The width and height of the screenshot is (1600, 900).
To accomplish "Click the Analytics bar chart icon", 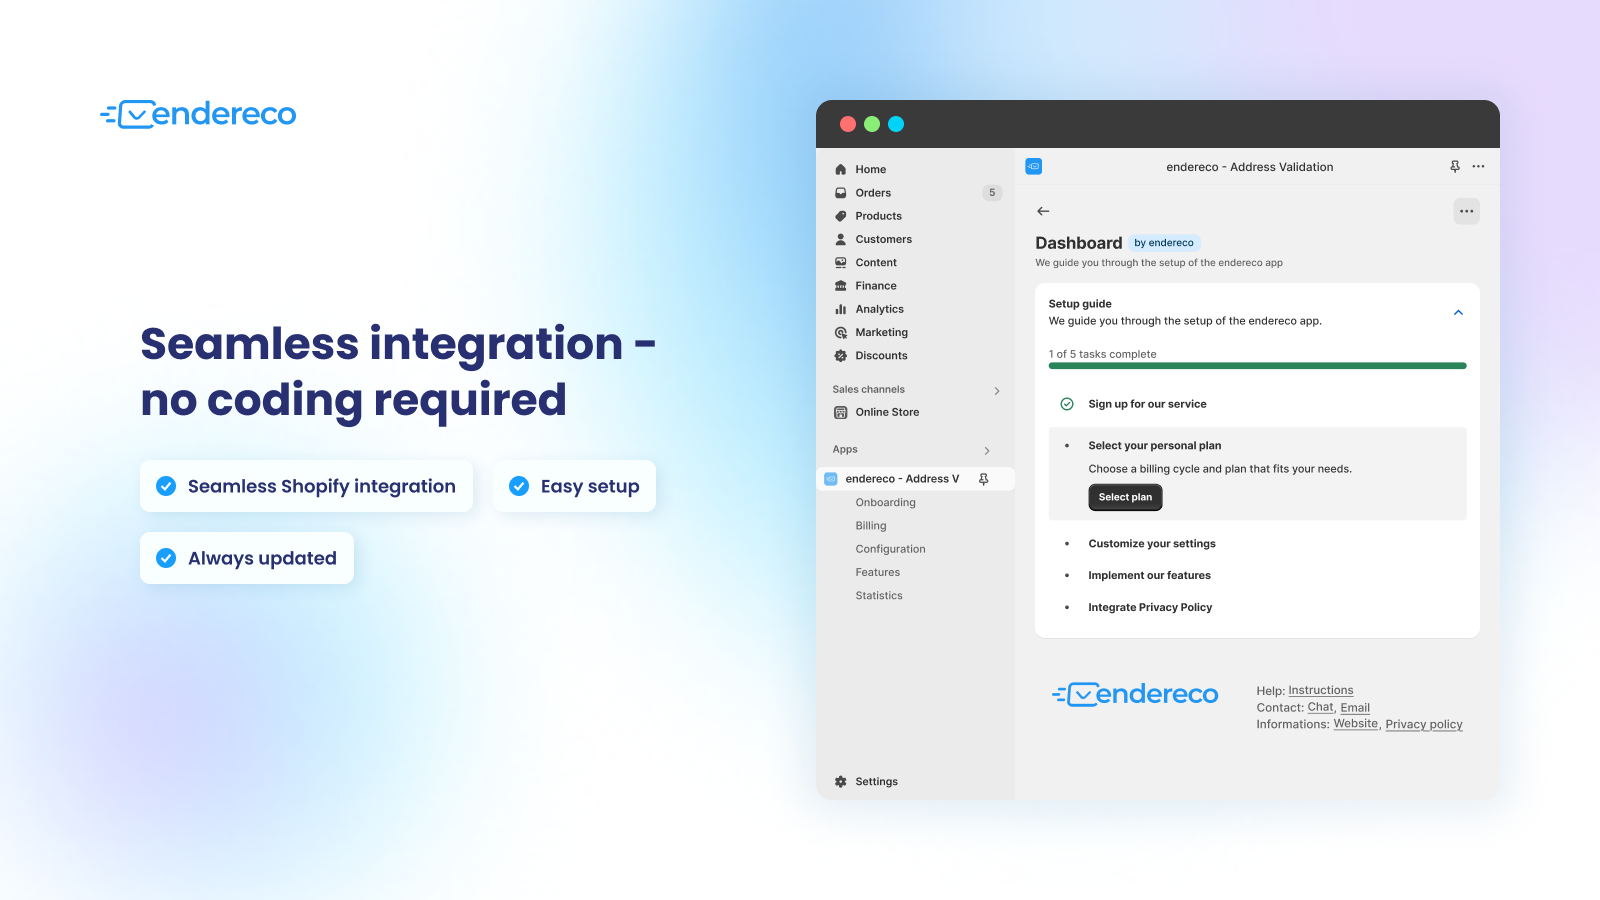I will [x=841, y=309].
